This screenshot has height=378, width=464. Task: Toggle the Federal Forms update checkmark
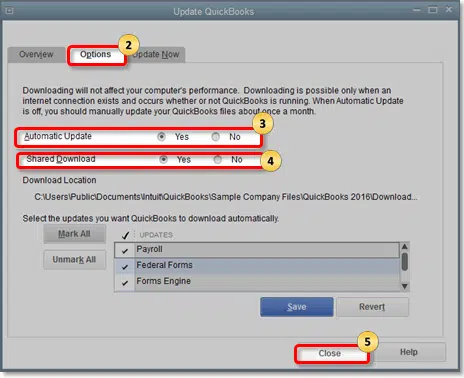point(125,266)
